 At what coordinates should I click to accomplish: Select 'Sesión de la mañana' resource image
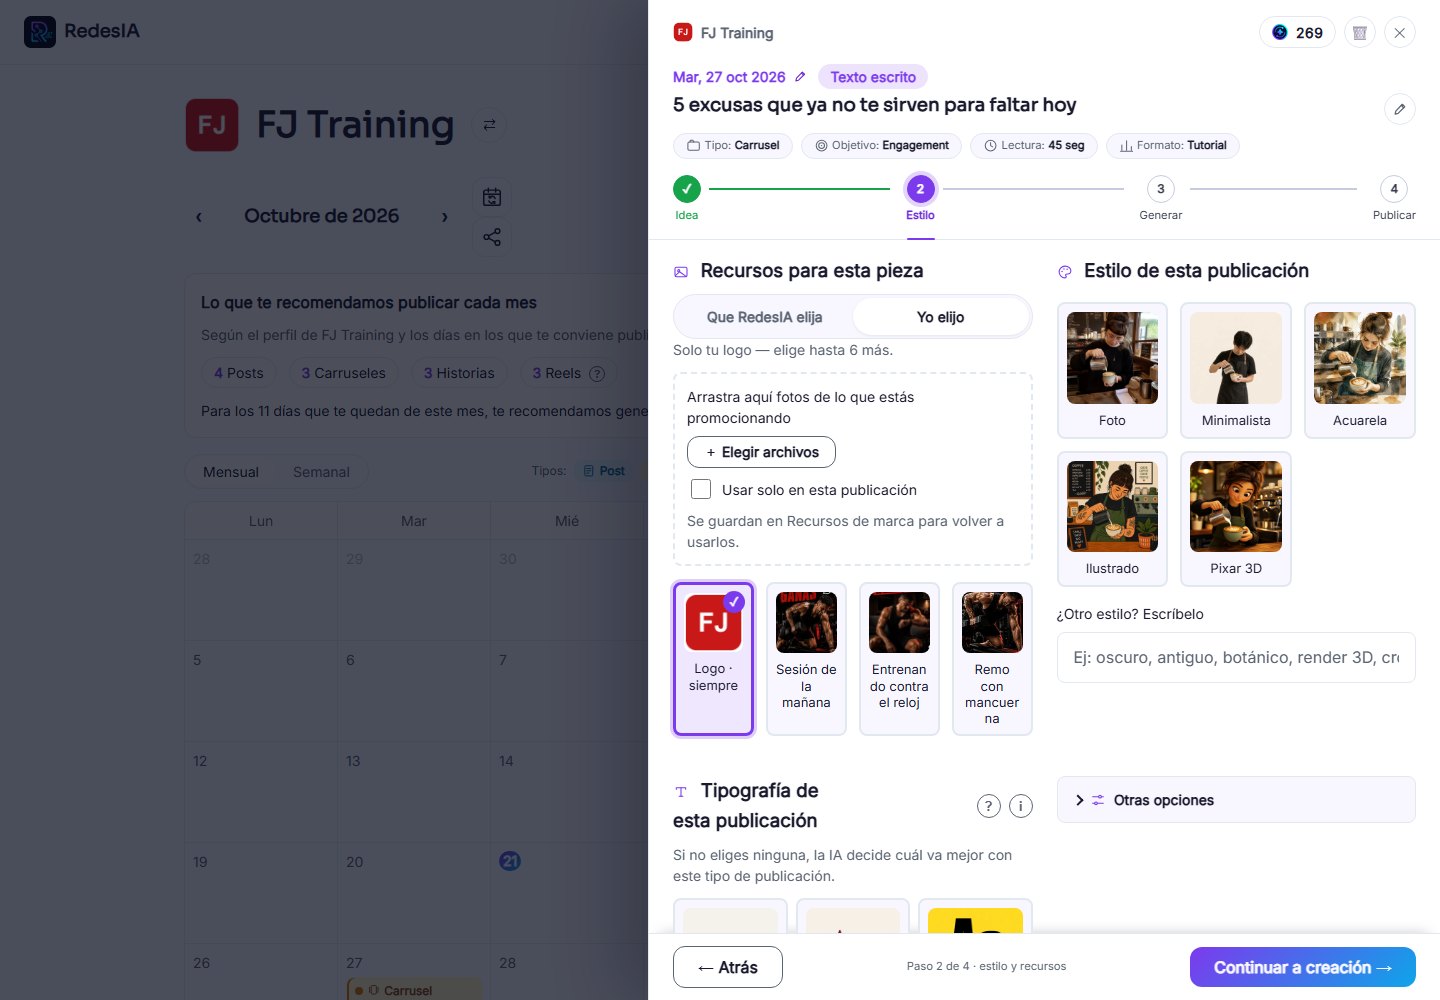click(806, 659)
